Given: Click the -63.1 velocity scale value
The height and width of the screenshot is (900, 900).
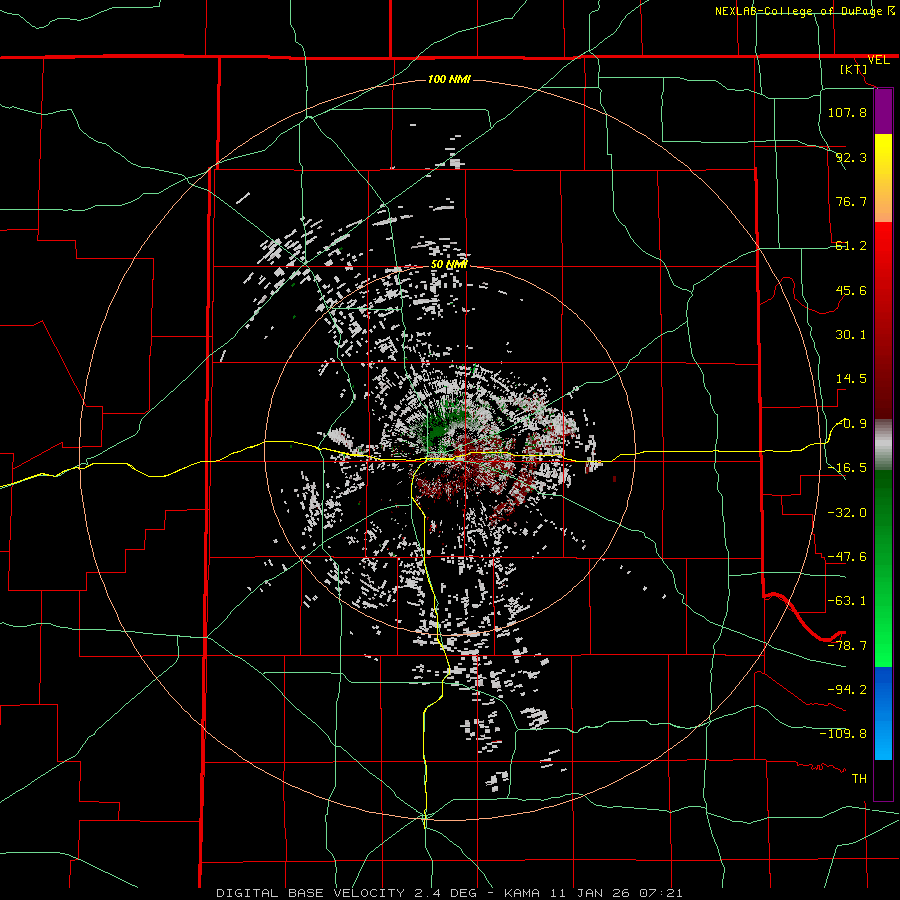Looking at the screenshot, I should (x=847, y=601).
